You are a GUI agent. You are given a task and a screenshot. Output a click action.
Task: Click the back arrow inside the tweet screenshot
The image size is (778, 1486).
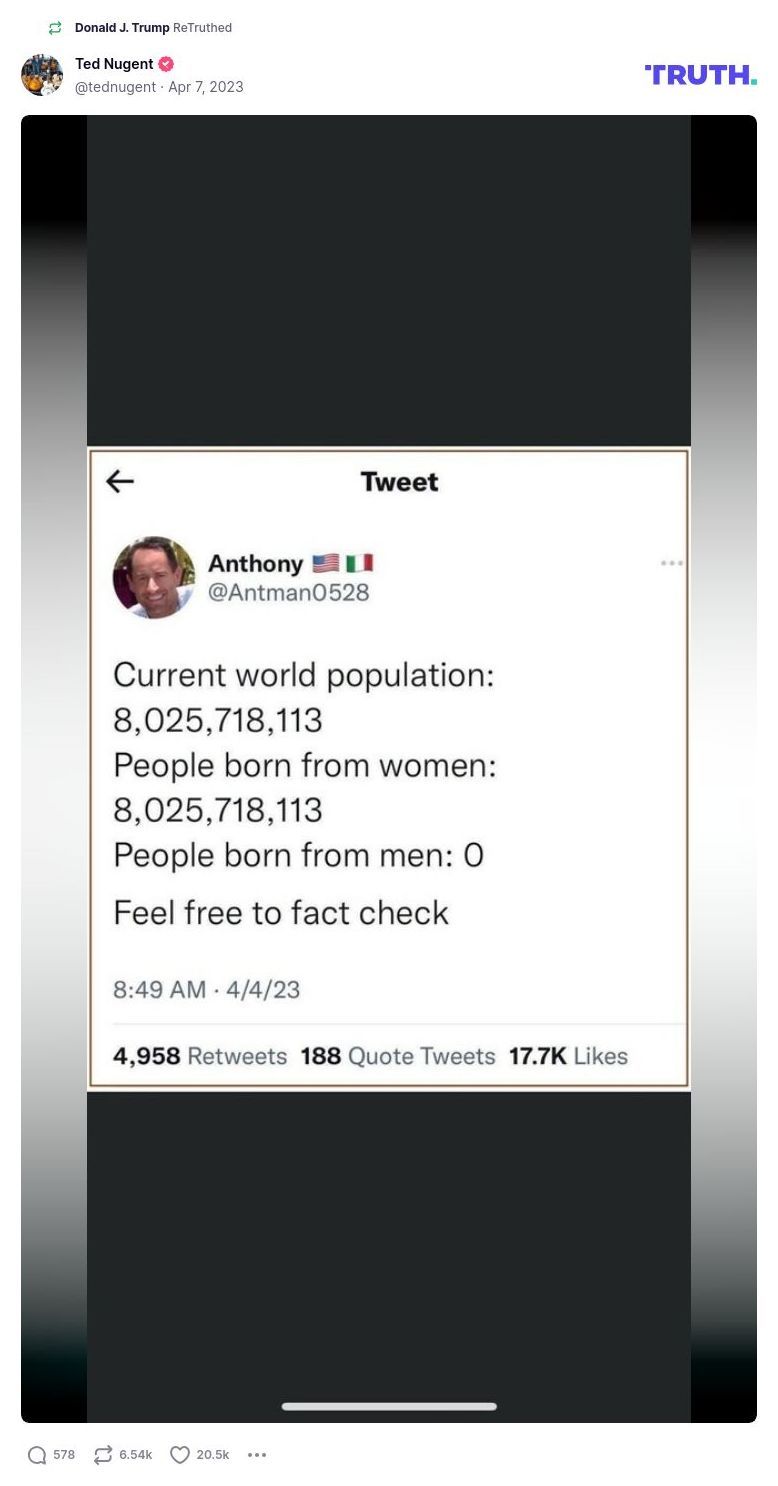pyautogui.click(x=120, y=481)
